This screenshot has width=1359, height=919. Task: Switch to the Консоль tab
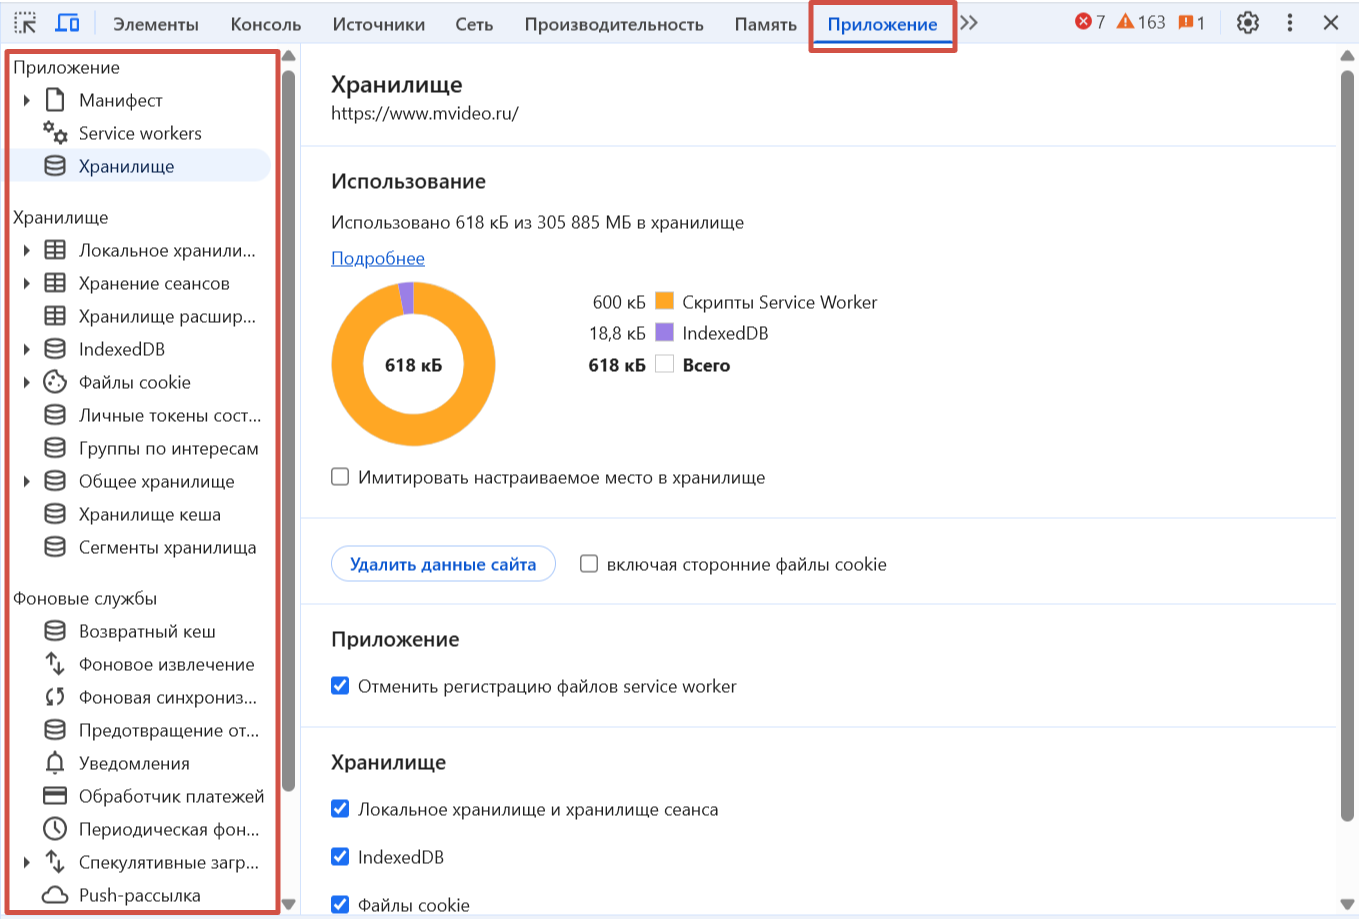[x=265, y=24]
